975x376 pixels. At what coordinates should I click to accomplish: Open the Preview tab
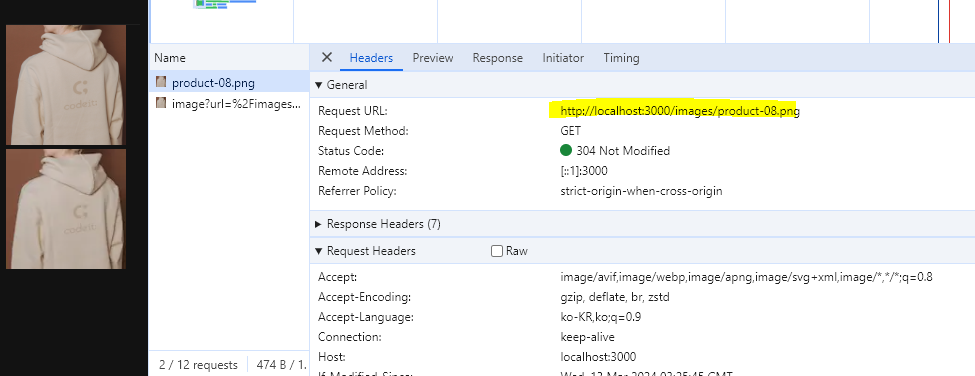point(433,58)
